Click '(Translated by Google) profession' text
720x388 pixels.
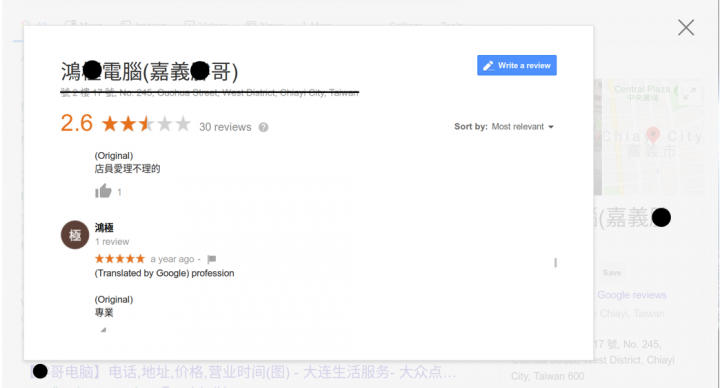pyautogui.click(x=164, y=273)
